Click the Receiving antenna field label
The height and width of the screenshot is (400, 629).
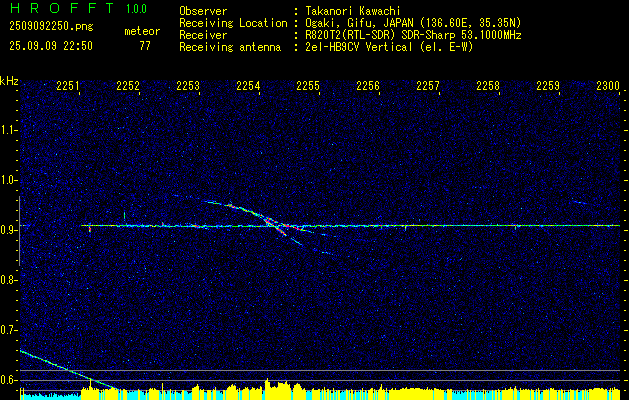[230, 47]
